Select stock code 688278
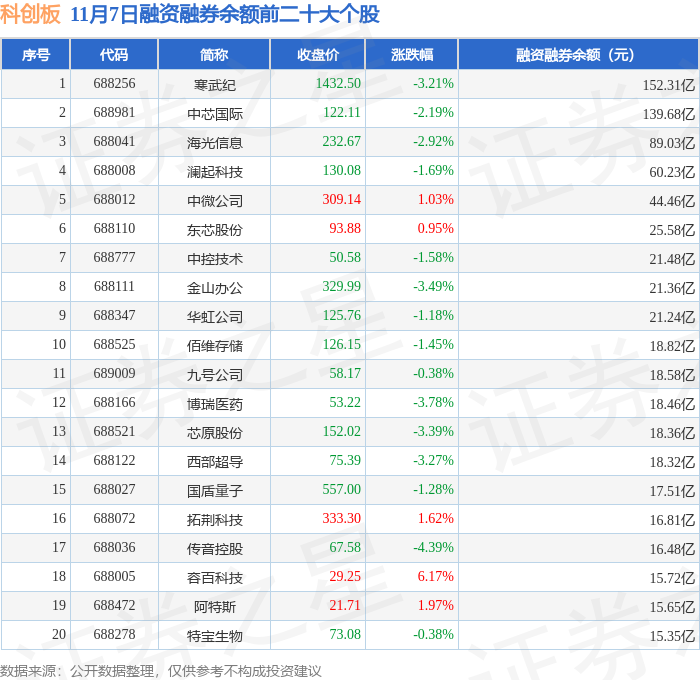700x680 pixels. 114,635
